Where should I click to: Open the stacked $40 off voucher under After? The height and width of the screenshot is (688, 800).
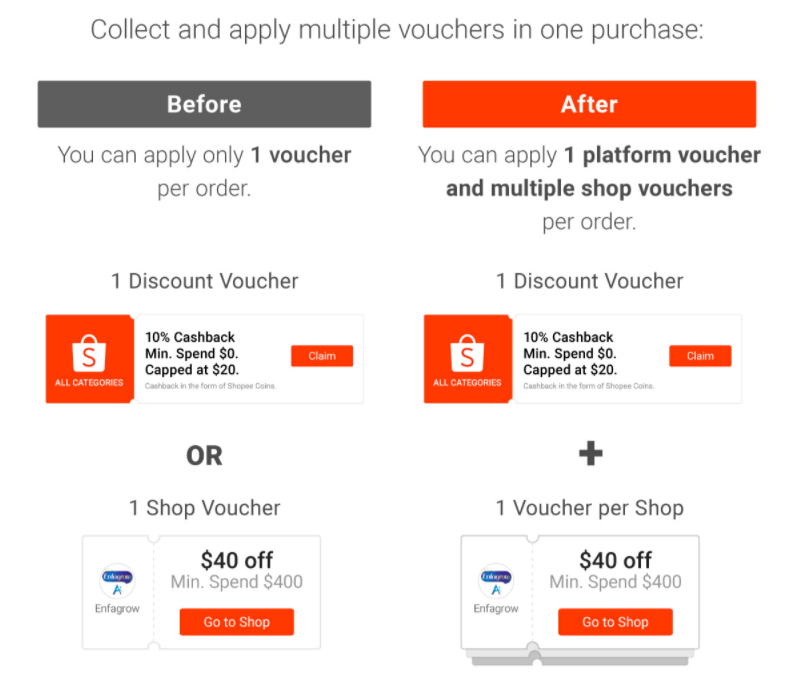pos(580,595)
